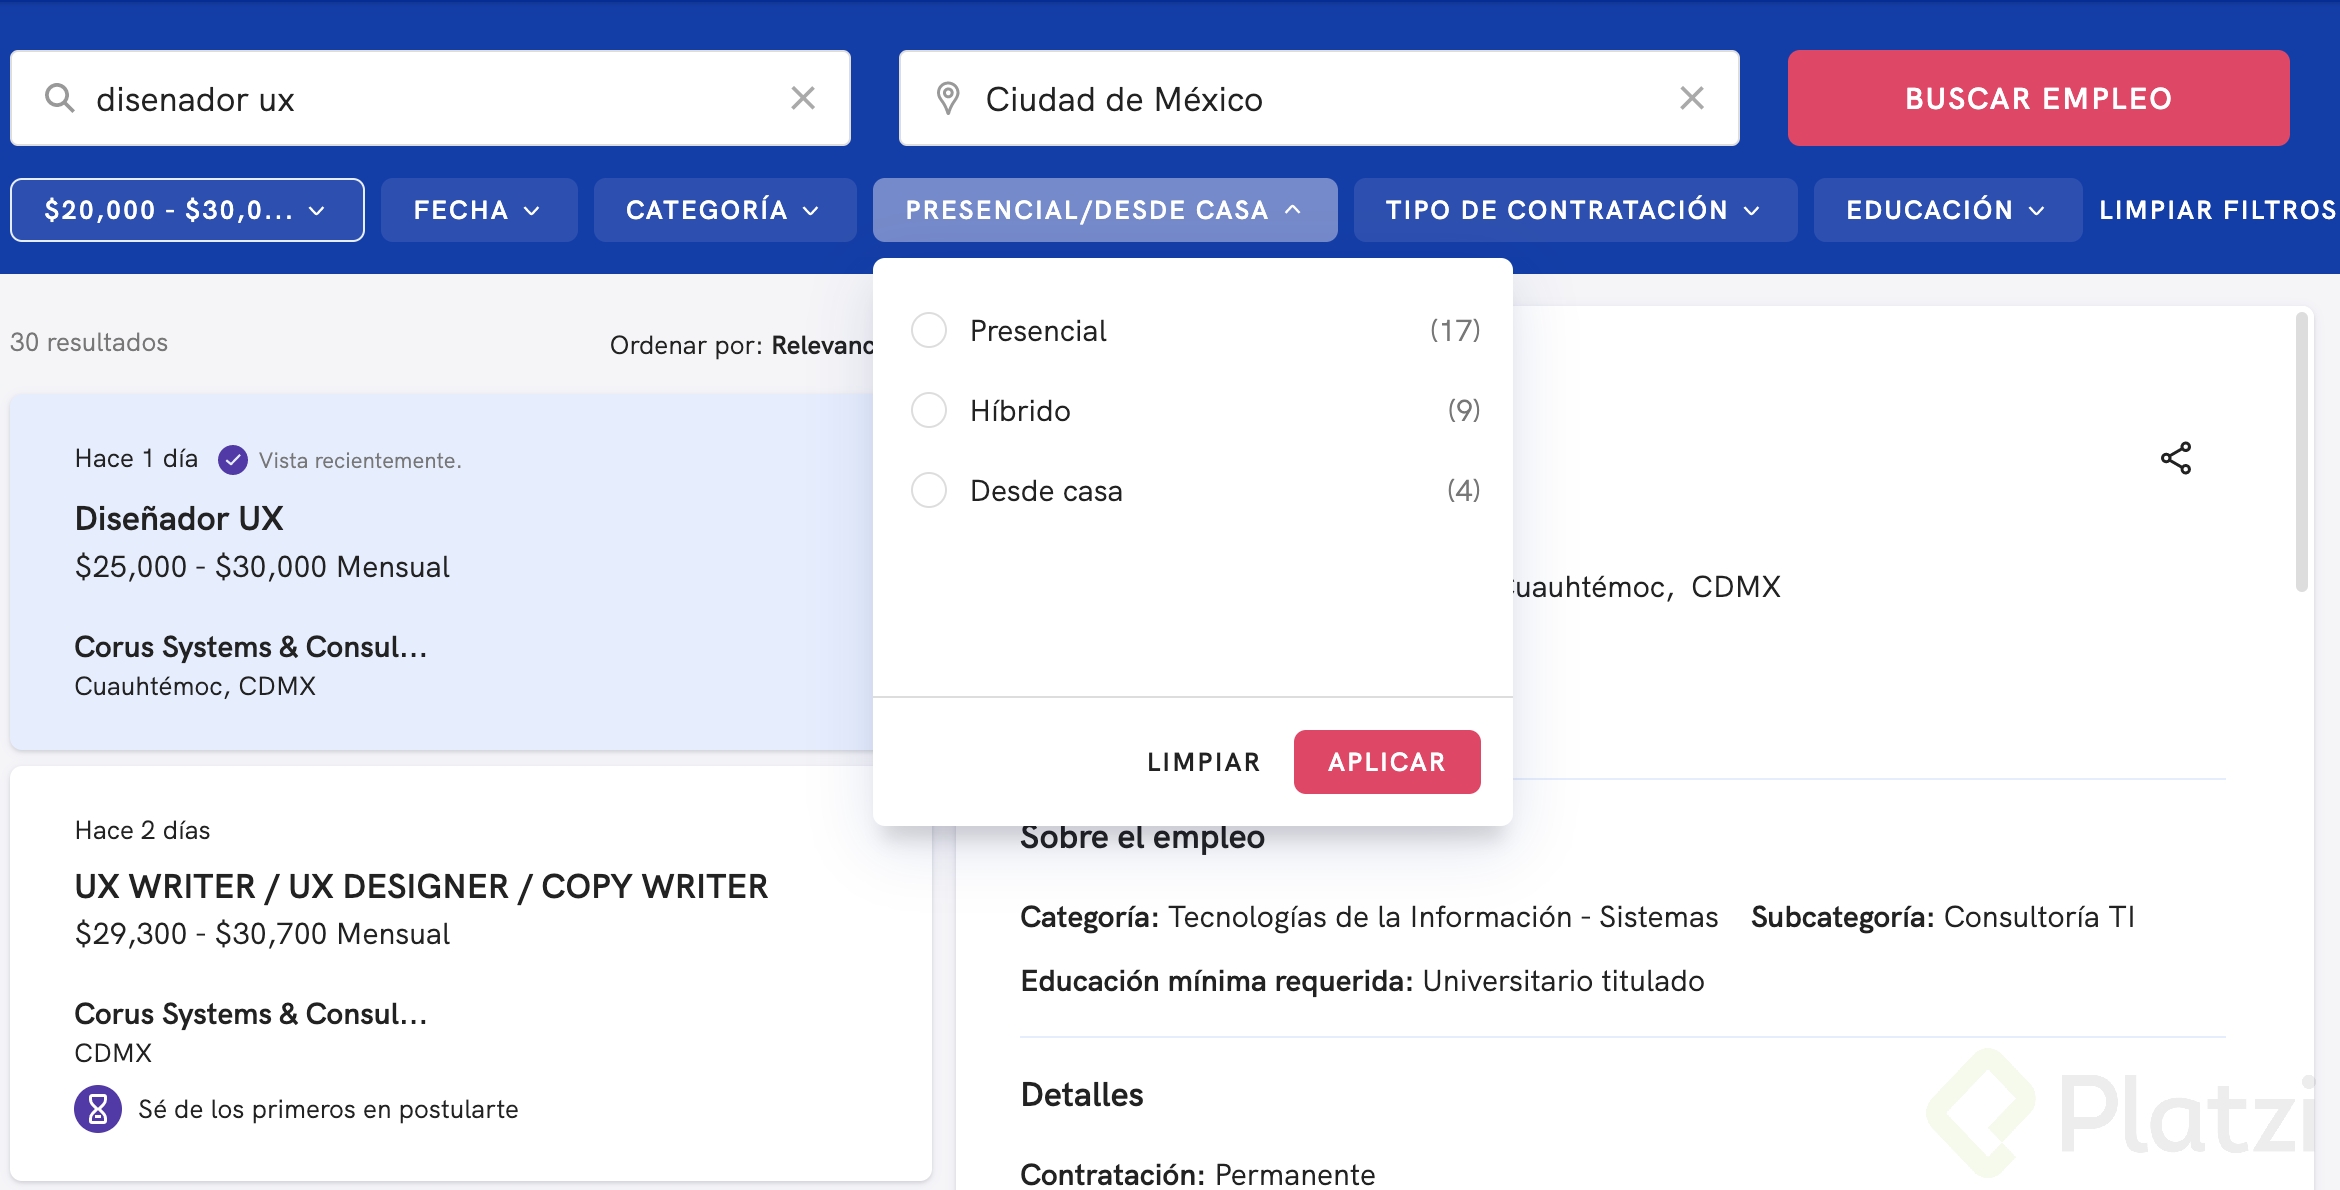The image size is (2340, 1190).
Task: Click the share icon on job detail
Action: [x=2176, y=458]
